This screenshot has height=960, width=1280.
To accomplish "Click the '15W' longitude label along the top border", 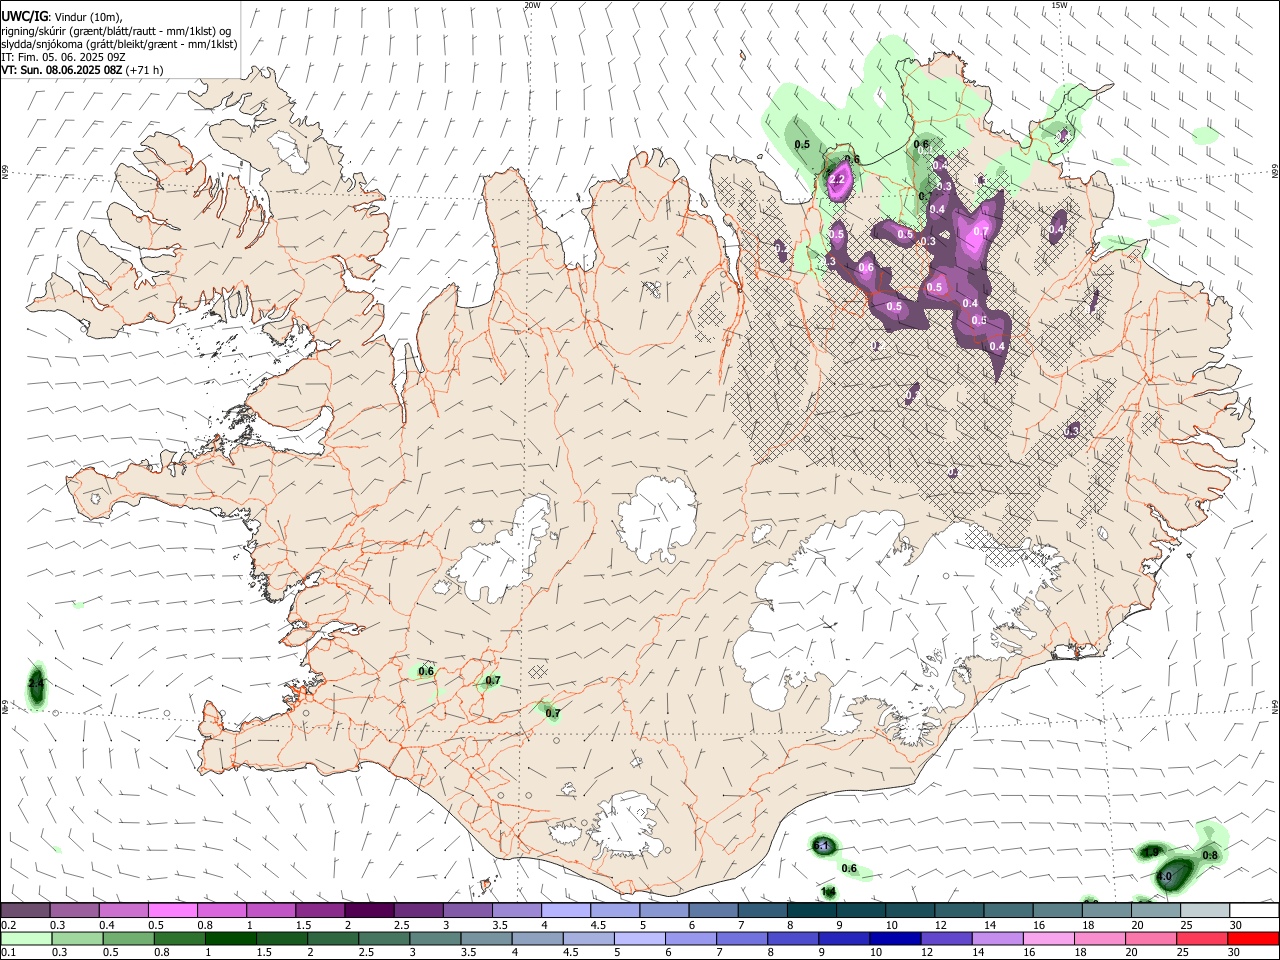I will tap(1060, 5).
